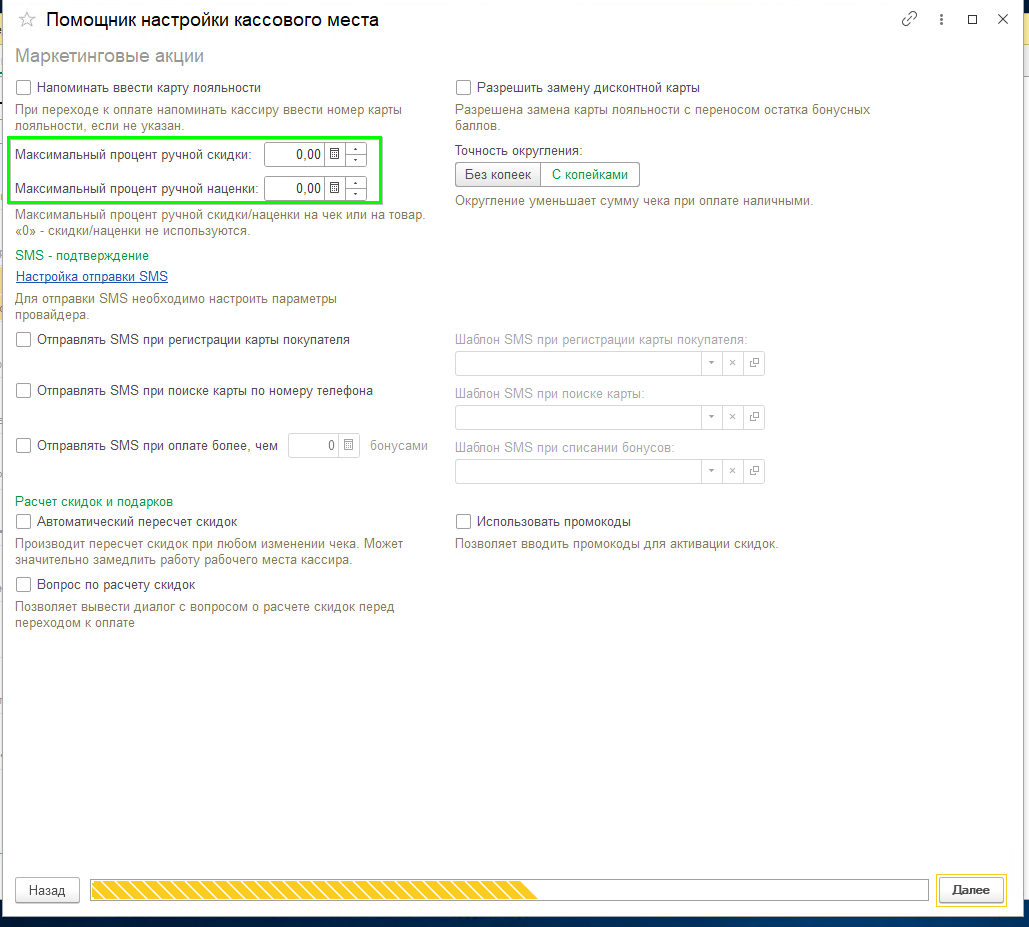Copy link to form via chain icon

909,19
